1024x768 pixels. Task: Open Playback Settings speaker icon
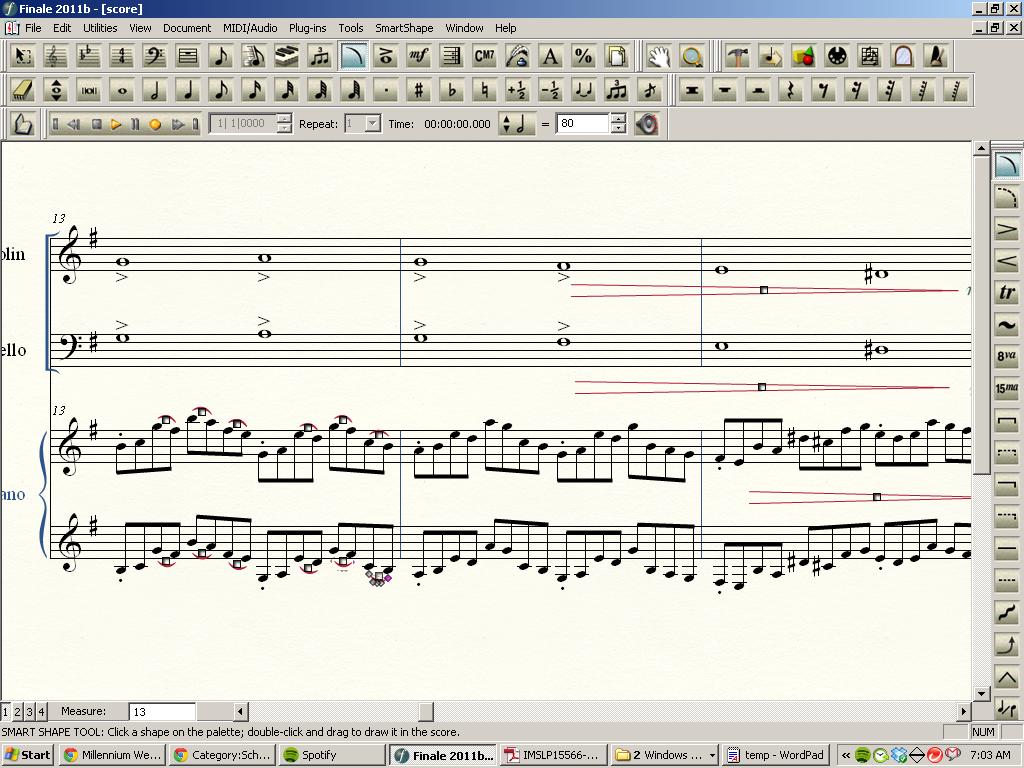click(x=647, y=124)
